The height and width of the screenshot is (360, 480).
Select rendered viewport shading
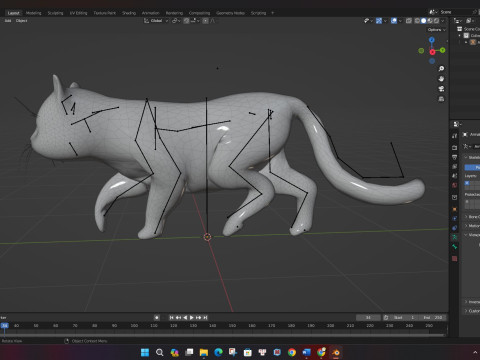[x=436, y=21]
